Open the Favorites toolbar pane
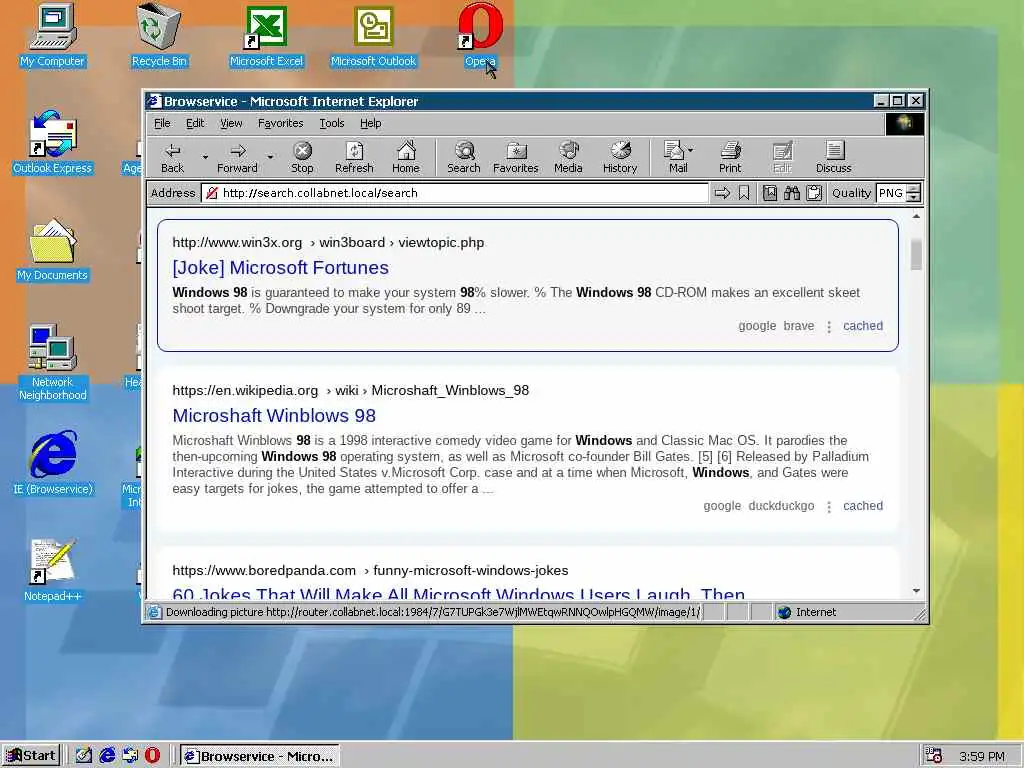The height and width of the screenshot is (768, 1024). coord(515,157)
